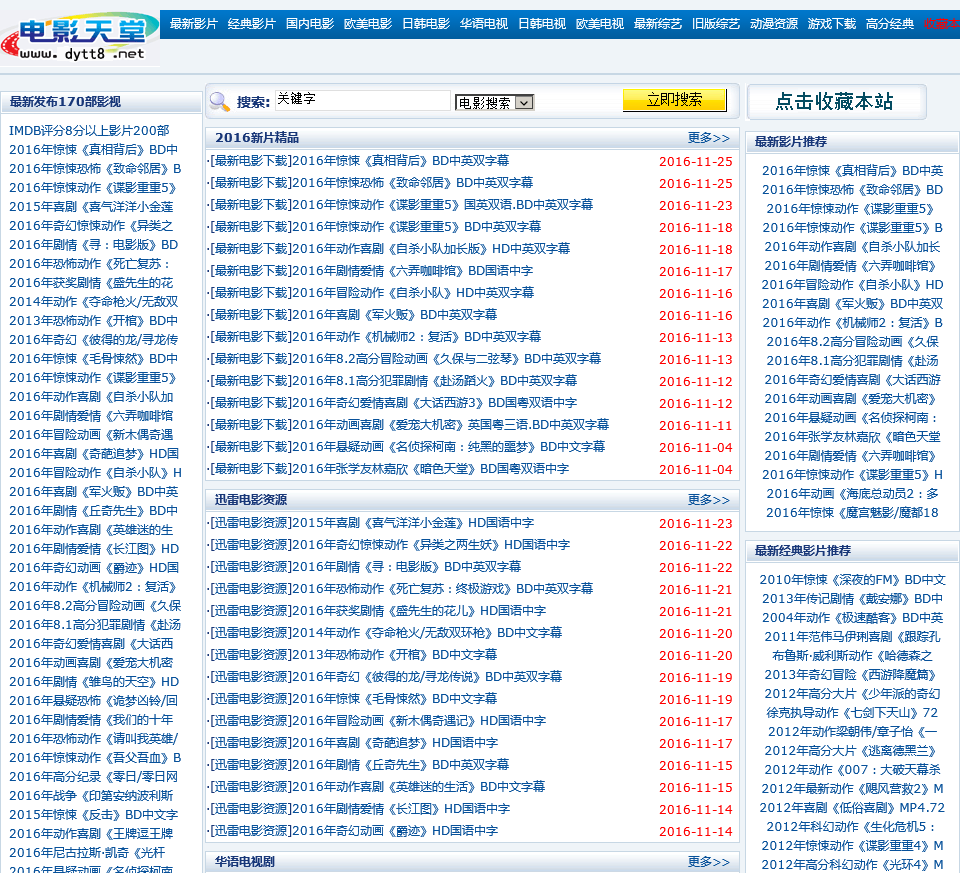Open 迅雷 《开棺》BD中文字幕 link
The width and height of the screenshot is (960, 873).
click(394, 656)
